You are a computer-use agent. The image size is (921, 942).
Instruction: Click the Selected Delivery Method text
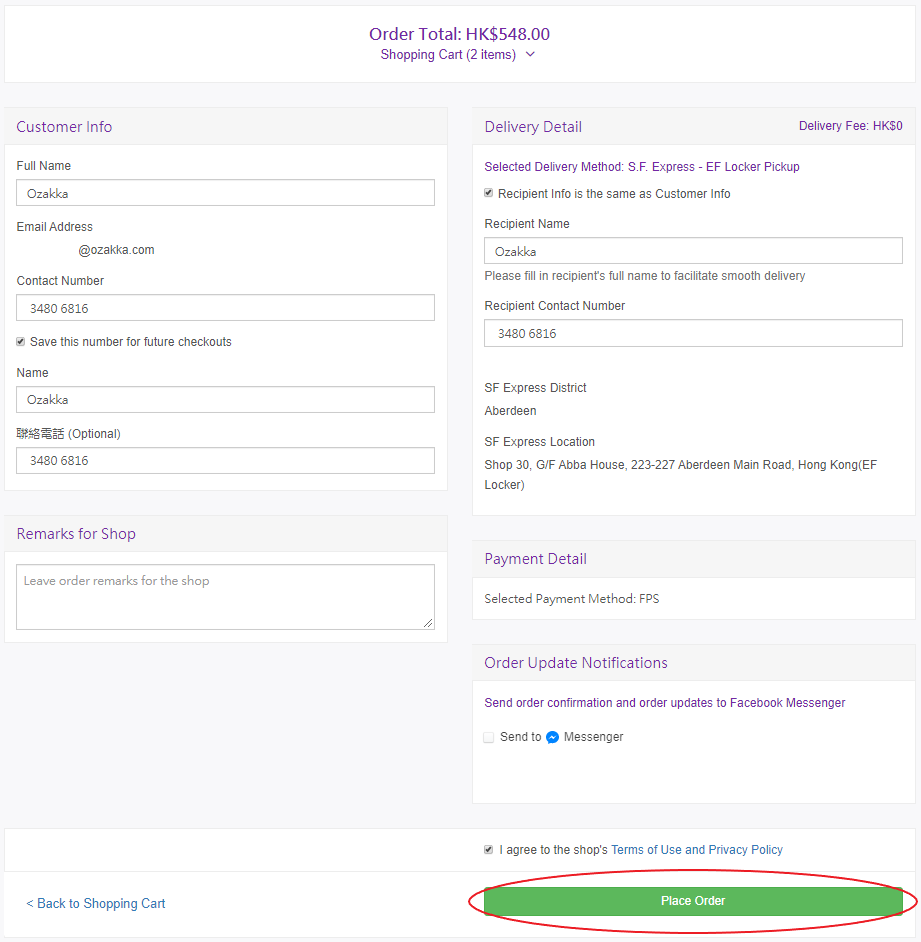(641, 167)
